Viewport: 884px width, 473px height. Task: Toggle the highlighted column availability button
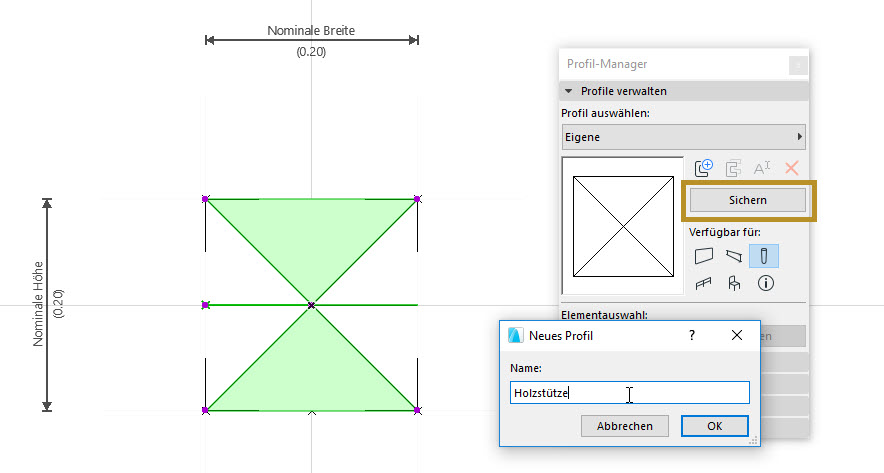tap(764, 256)
